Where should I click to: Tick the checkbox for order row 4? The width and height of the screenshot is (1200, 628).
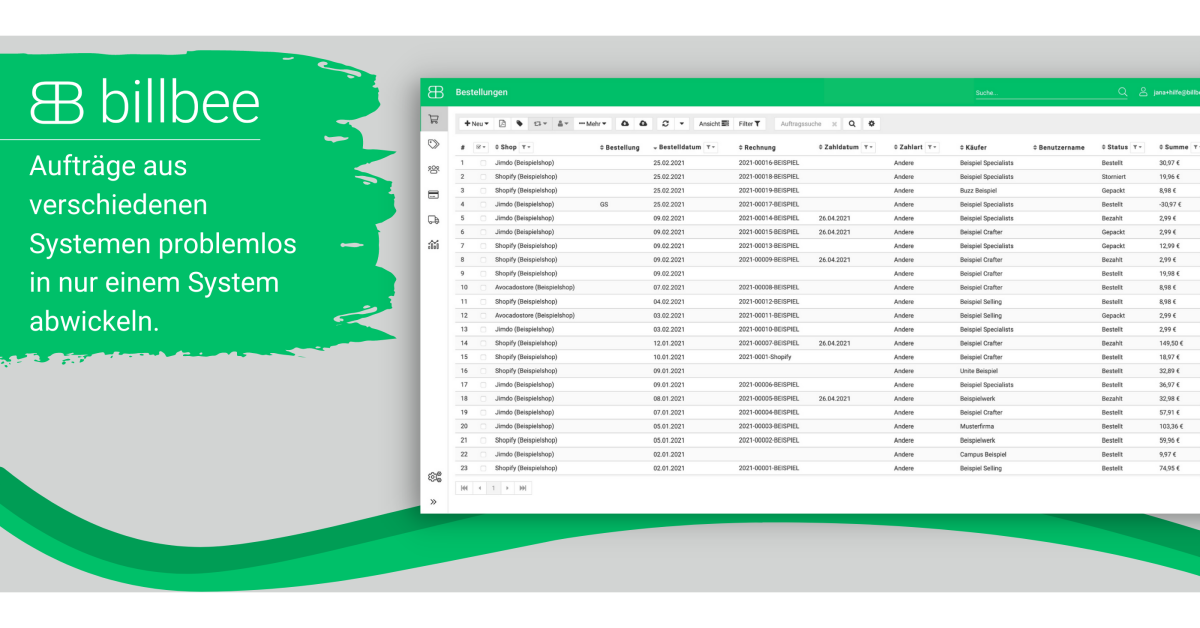pos(483,204)
